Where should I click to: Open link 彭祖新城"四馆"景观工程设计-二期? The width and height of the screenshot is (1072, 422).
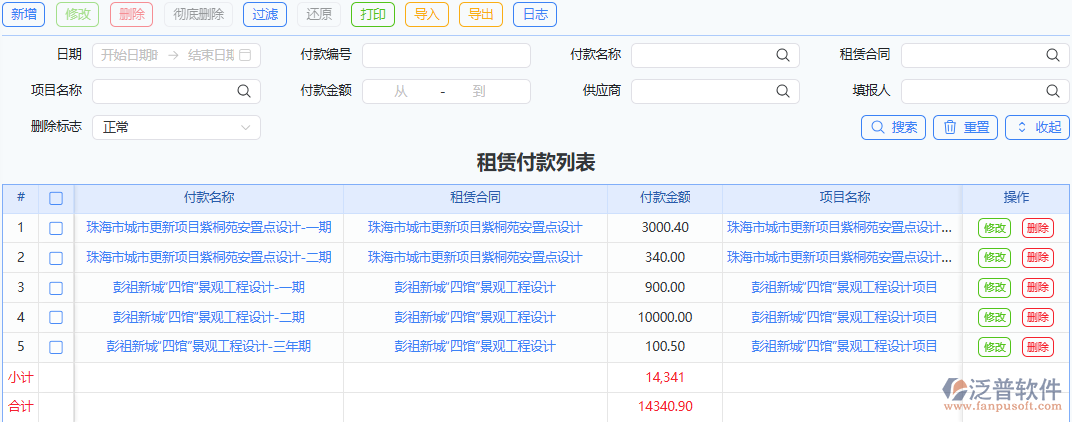click(209, 317)
